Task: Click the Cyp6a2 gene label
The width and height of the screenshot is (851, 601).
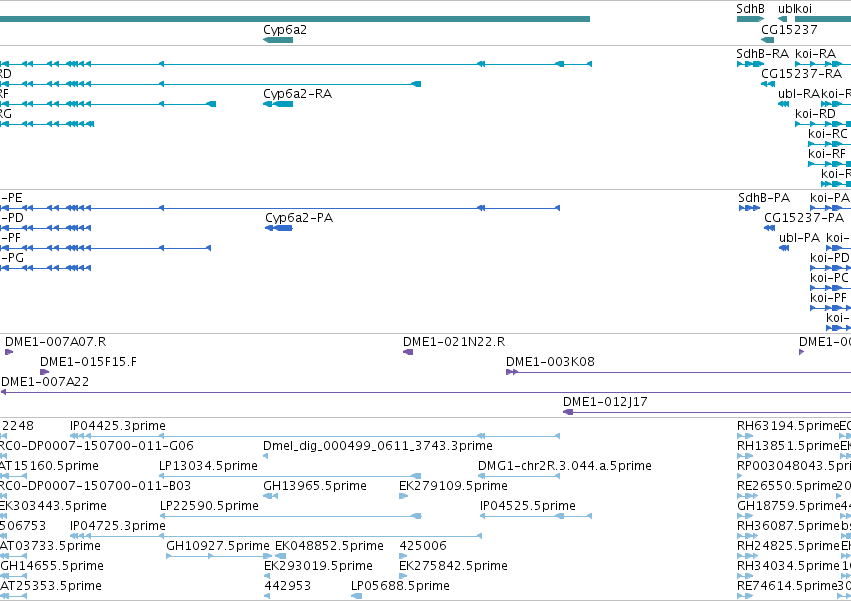Action: pos(285,30)
